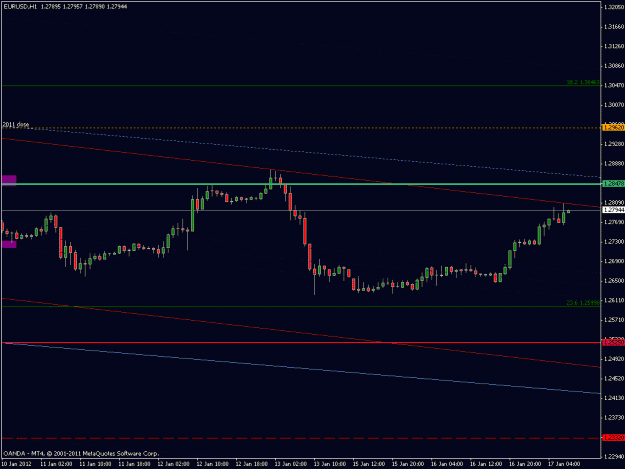Click the white 1.27944 current price tag
This screenshot has width=625, height=469.
(x=613, y=210)
